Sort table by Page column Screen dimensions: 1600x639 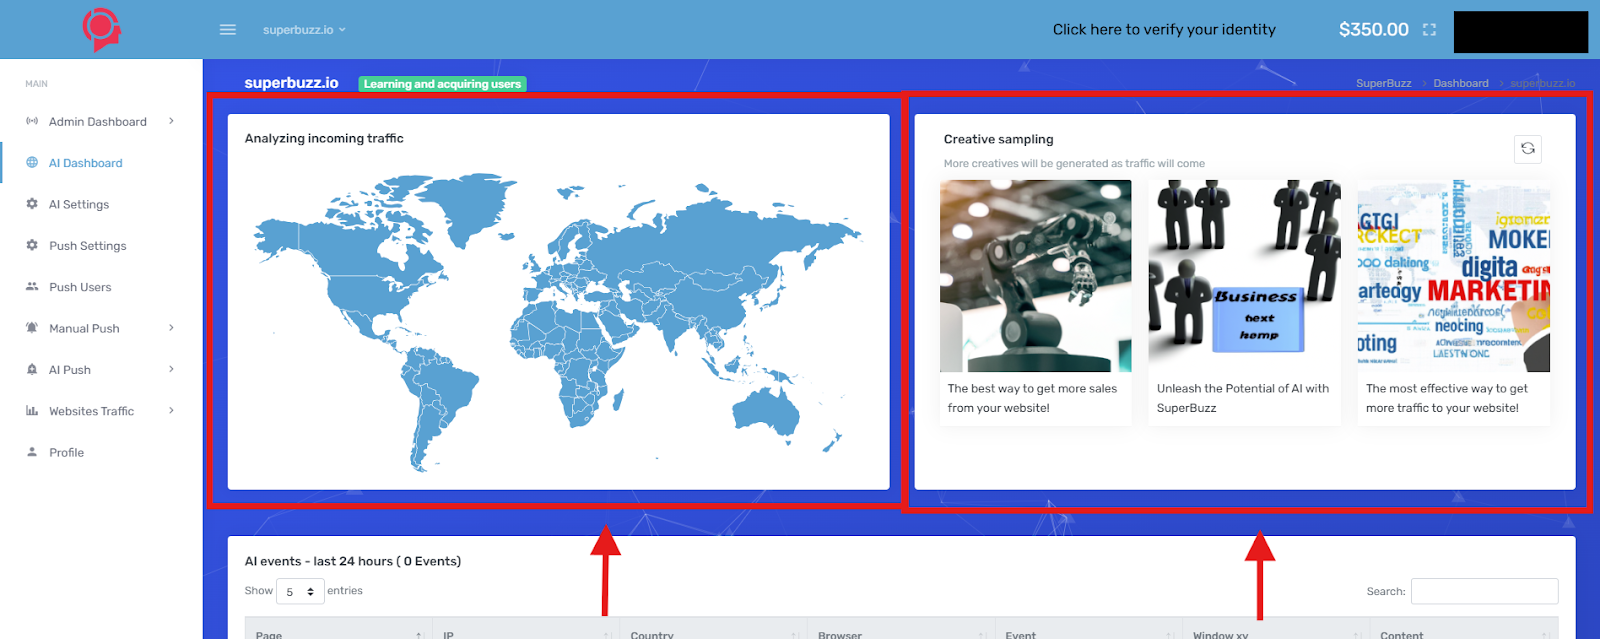click(x=338, y=629)
